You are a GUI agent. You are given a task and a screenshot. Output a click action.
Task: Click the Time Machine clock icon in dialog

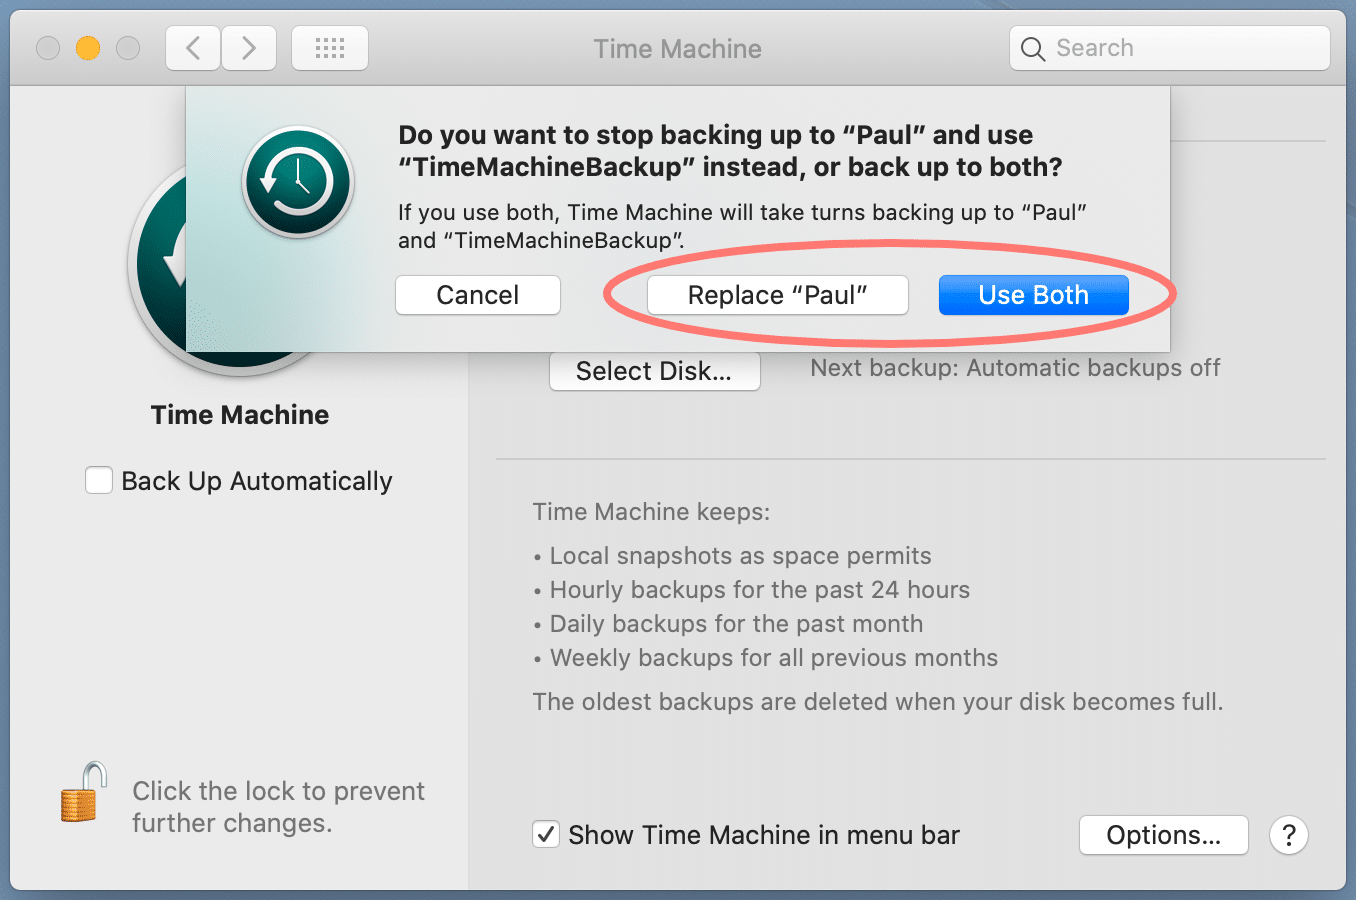[297, 182]
